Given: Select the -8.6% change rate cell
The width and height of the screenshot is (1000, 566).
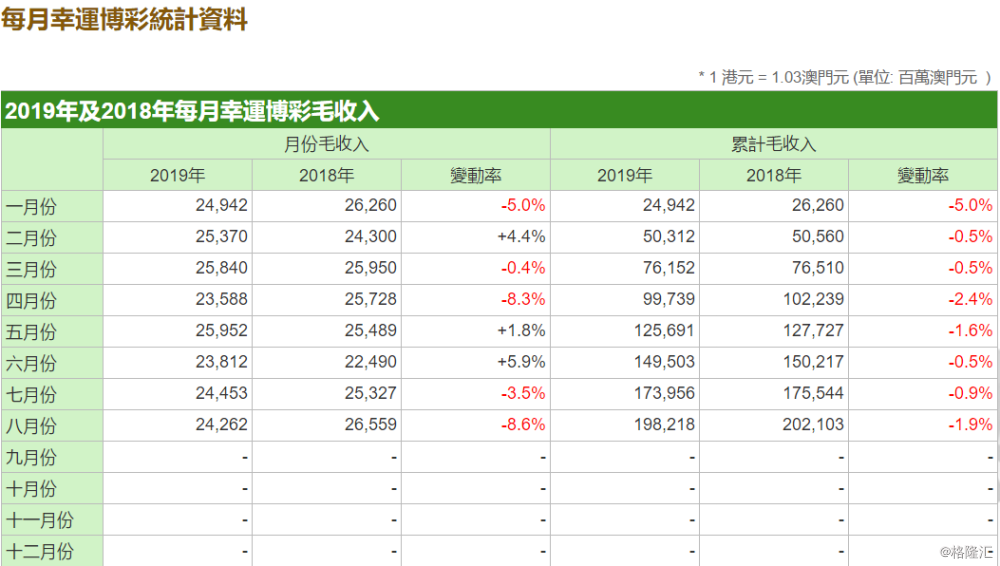Looking at the screenshot, I should [523, 424].
